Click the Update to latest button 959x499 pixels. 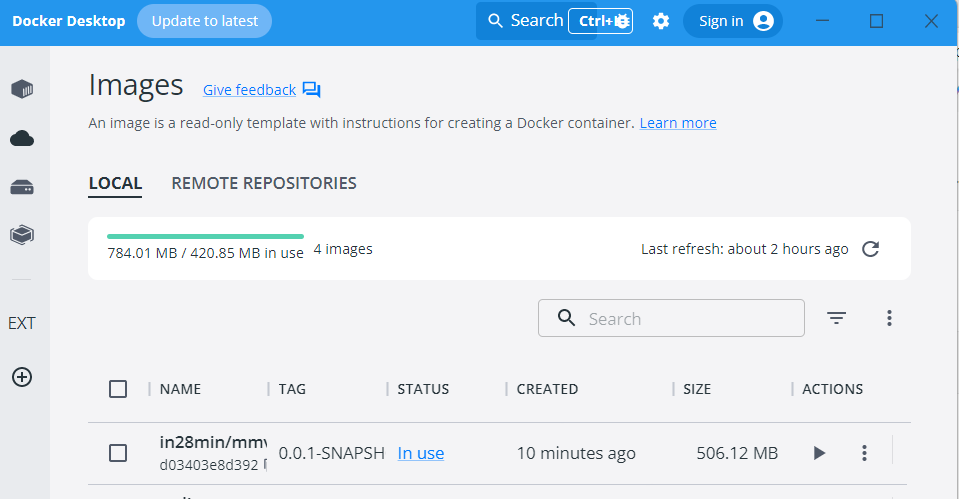click(x=204, y=21)
